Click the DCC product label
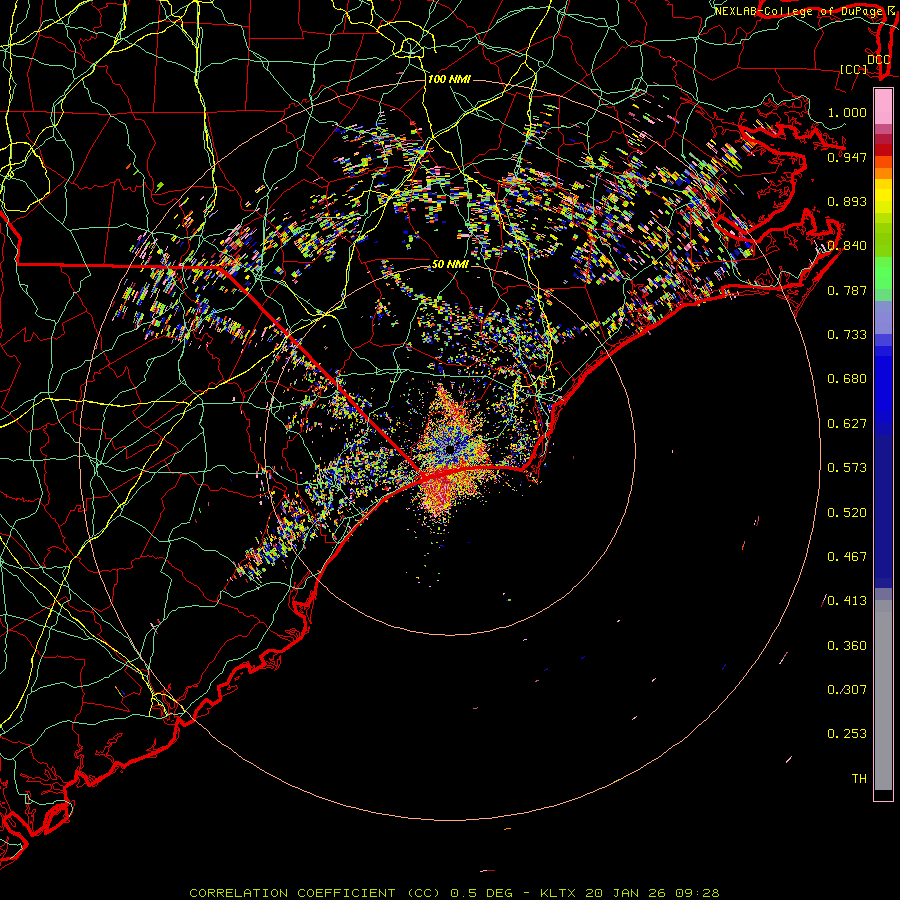This screenshot has width=900, height=900. [879, 60]
